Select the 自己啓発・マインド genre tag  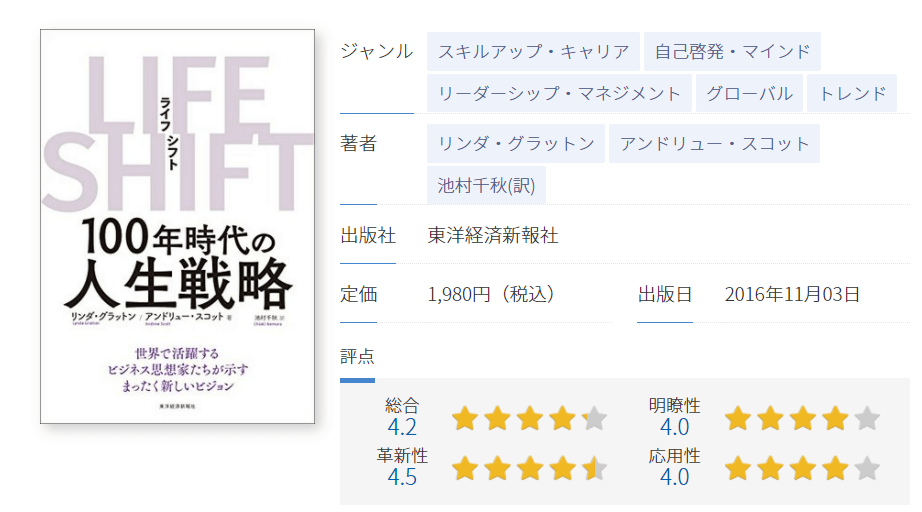point(732,52)
